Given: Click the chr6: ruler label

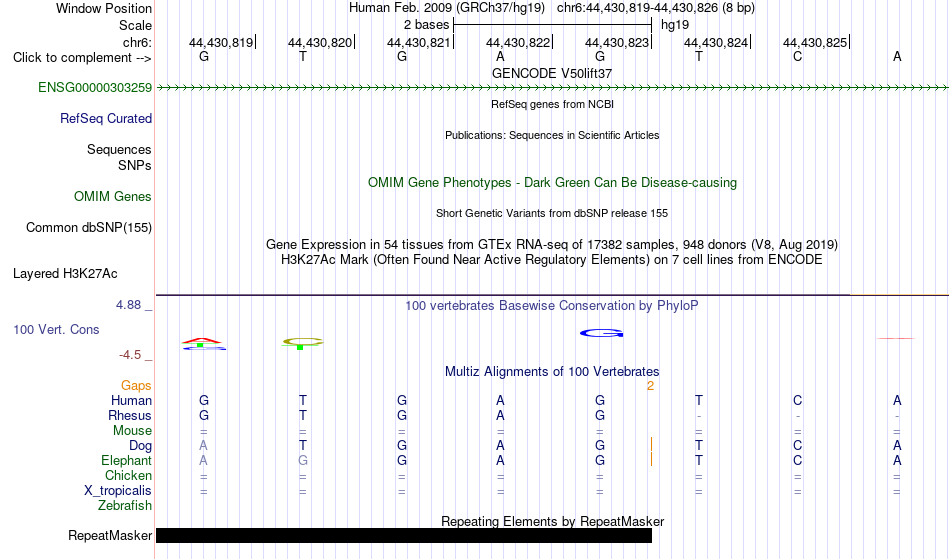Looking at the screenshot, I should [x=138, y=42].
